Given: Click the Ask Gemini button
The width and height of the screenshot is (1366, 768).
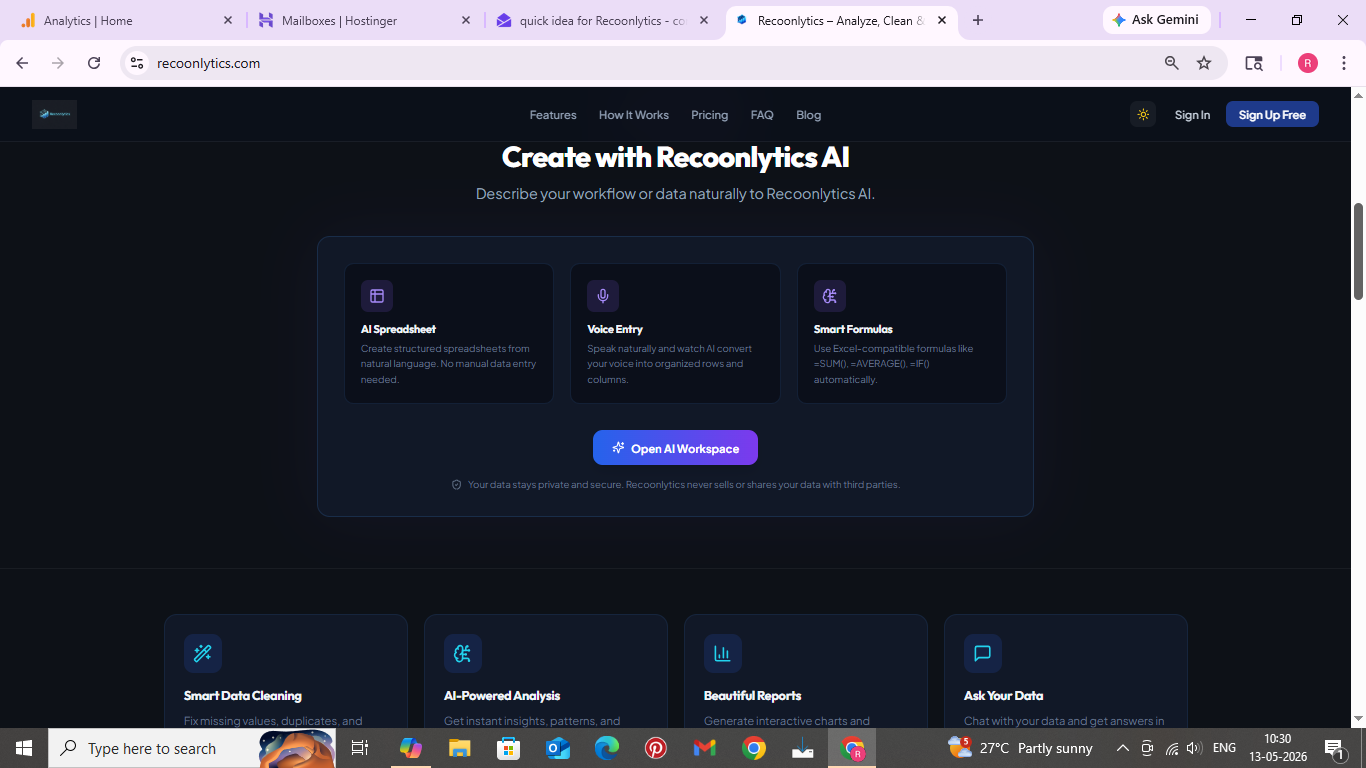Looking at the screenshot, I should pos(1156,20).
